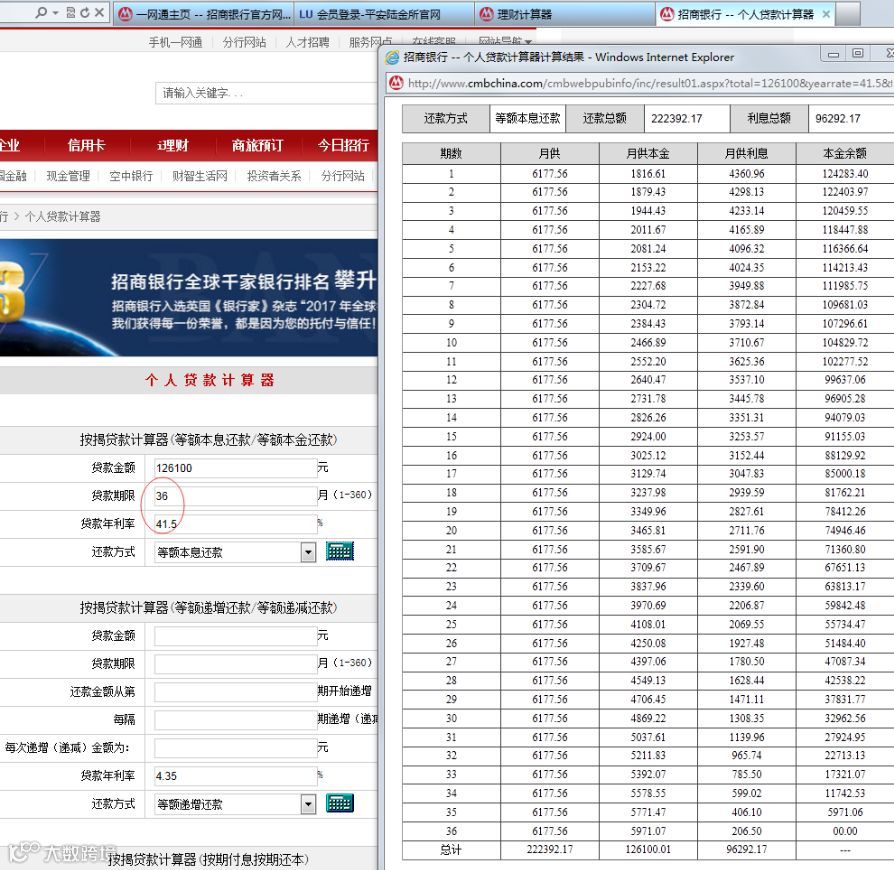
Task: Click period 12 本金余额 value 99637.06
Action: pos(845,380)
